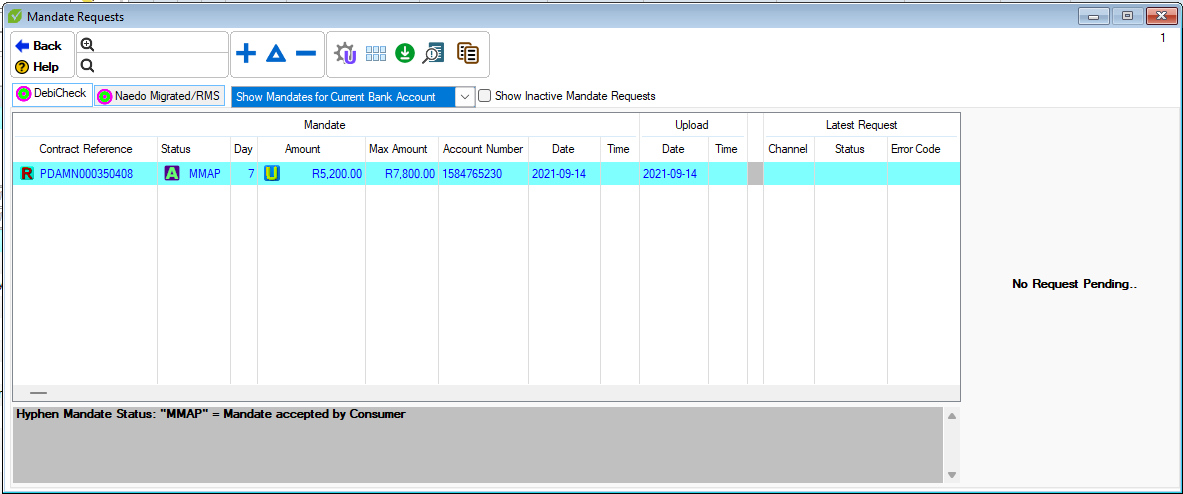
Task: Open the Show Mandates for Current Bank Account dropdown
Action: click(x=465, y=97)
